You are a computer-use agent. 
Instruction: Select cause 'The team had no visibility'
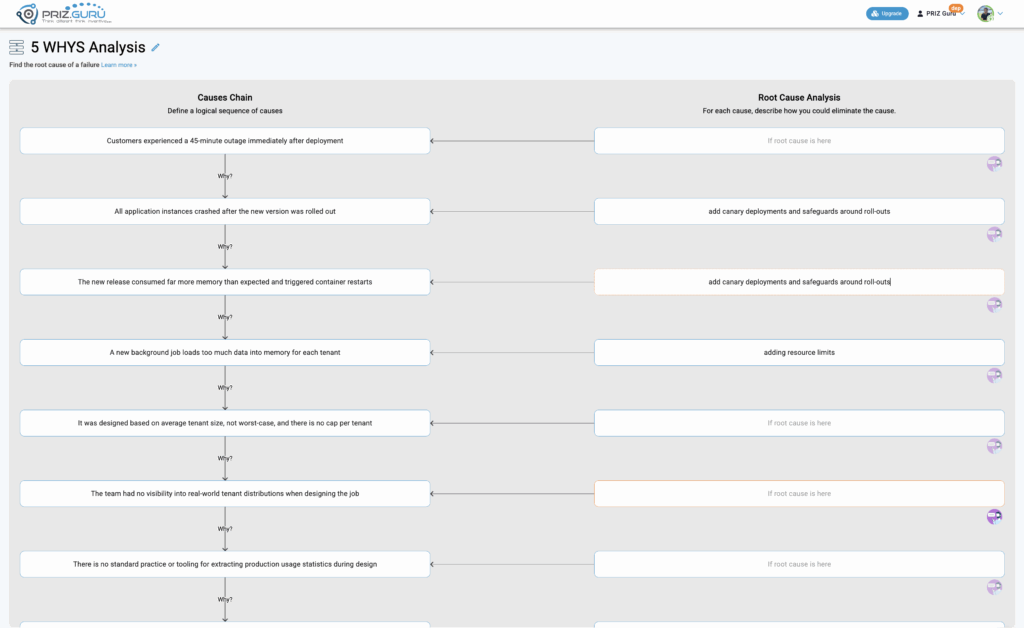(225, 494)
